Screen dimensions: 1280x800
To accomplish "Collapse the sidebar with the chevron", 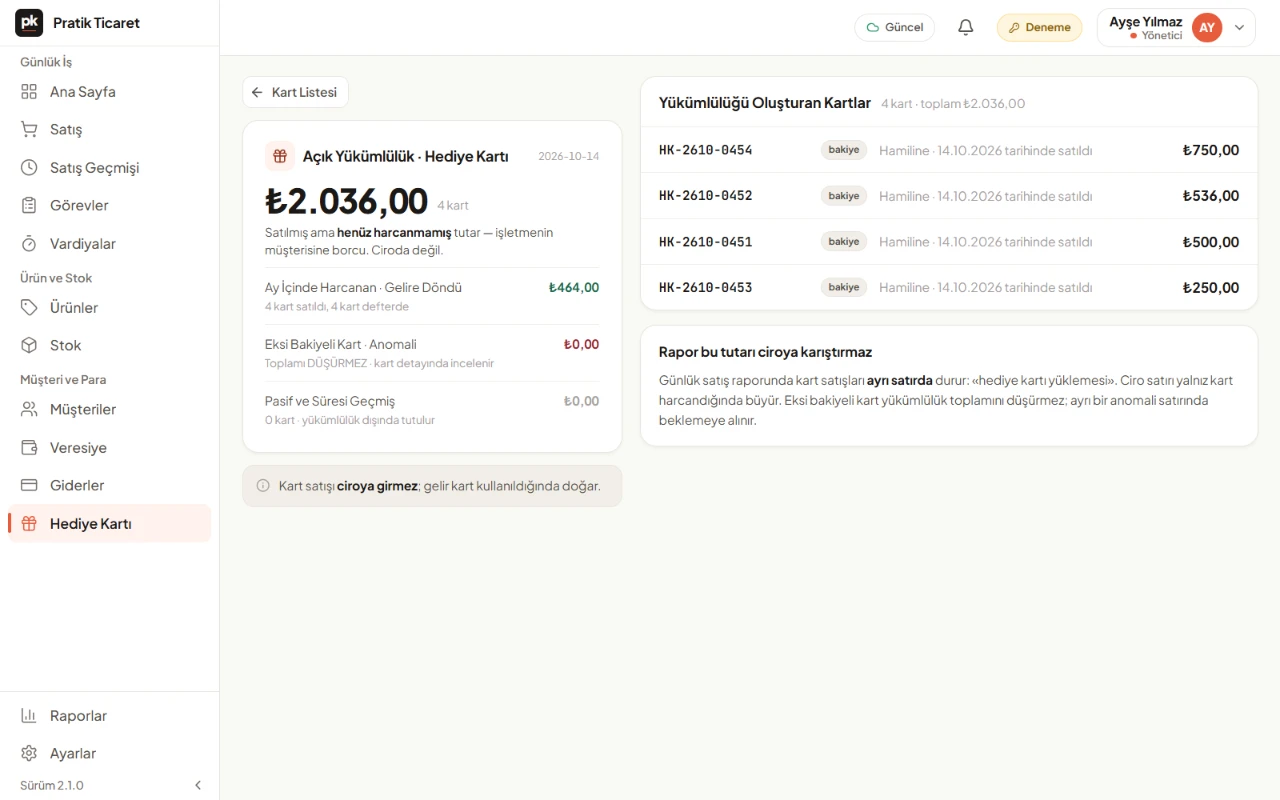I will point(198,786).
